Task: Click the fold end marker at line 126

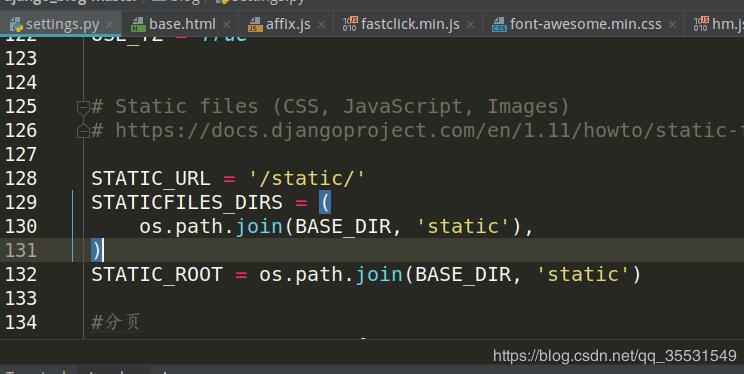Action: point(83,131)
